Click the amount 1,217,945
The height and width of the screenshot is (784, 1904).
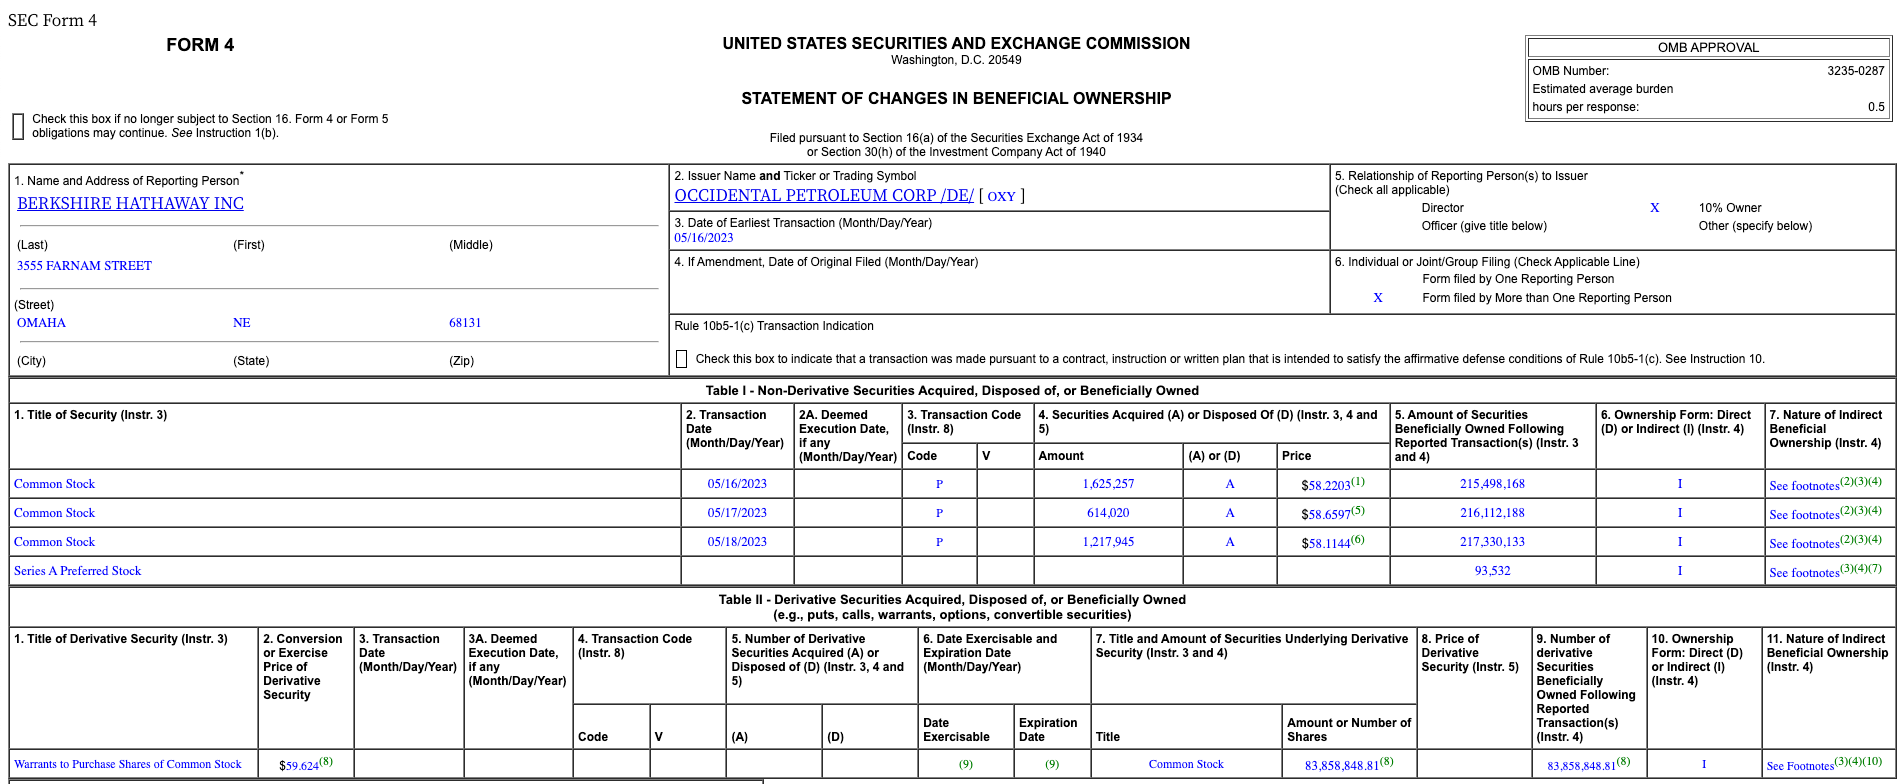[1108, 542]
